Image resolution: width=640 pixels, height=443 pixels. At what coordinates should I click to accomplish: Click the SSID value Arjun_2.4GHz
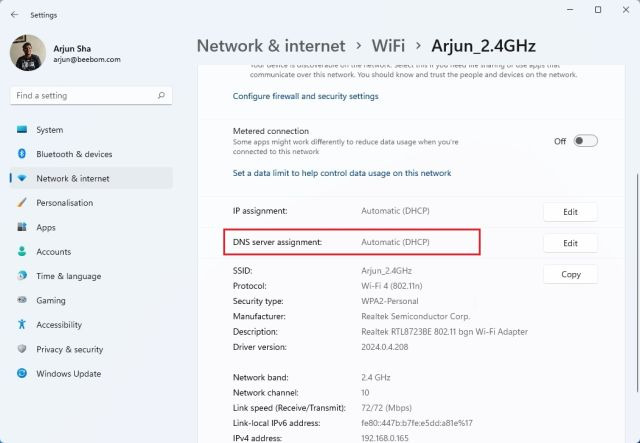click(x=386, y=271)
